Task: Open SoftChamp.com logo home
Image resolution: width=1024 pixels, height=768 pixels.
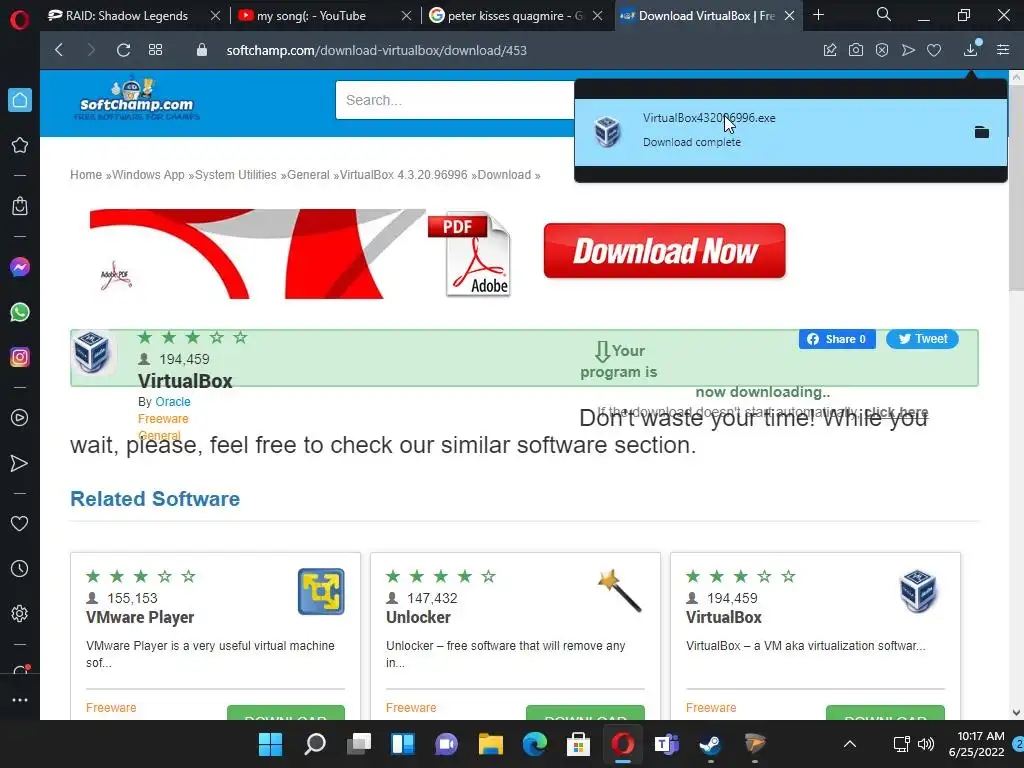Action: pos(136,99)
